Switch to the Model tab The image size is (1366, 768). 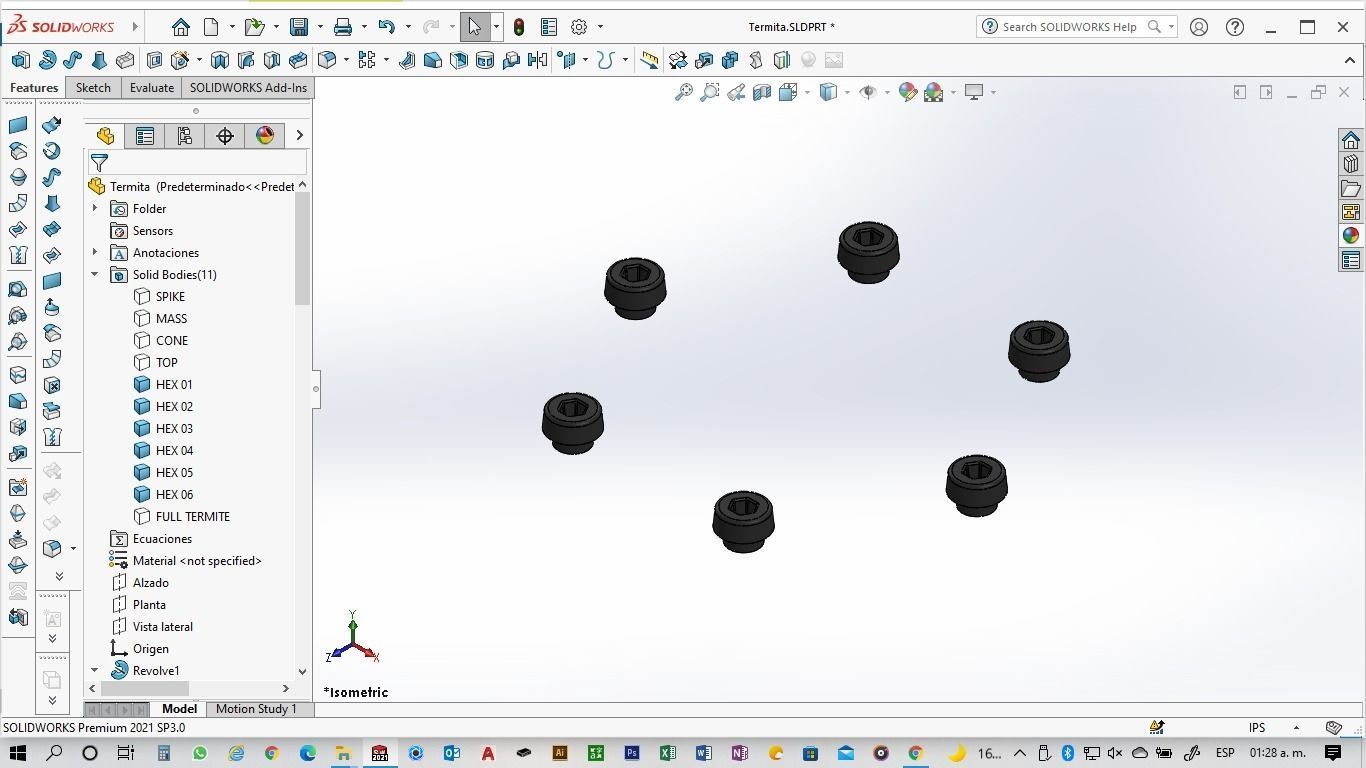pos(180,709)
